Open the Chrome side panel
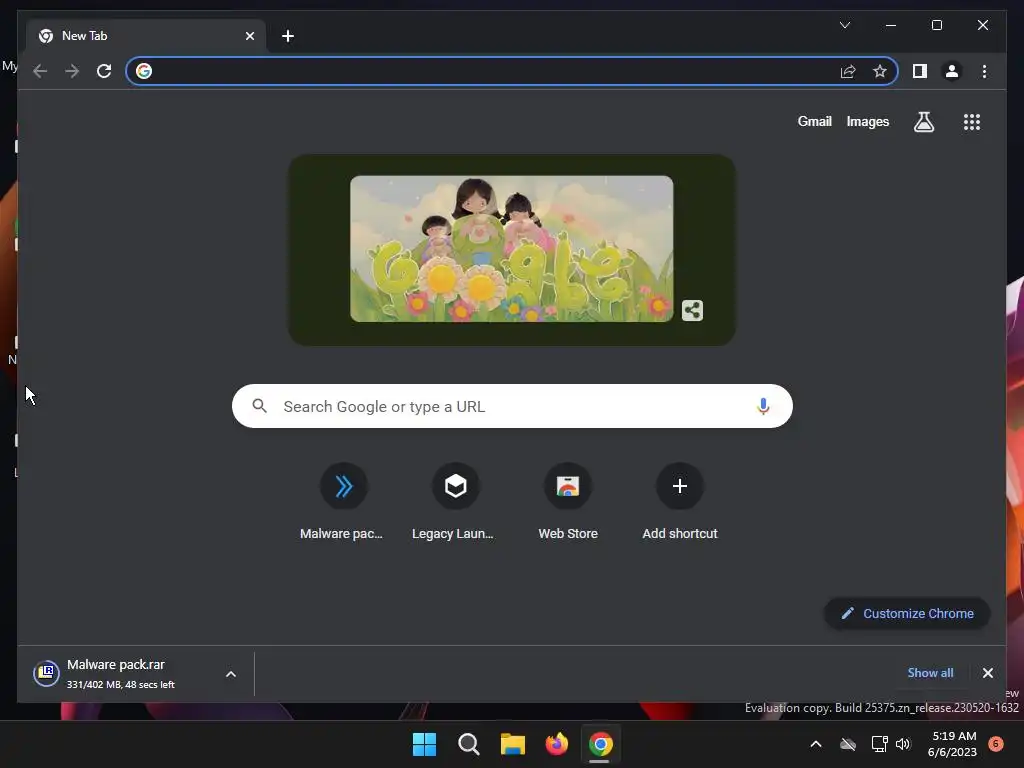 (x=920, y=71)
